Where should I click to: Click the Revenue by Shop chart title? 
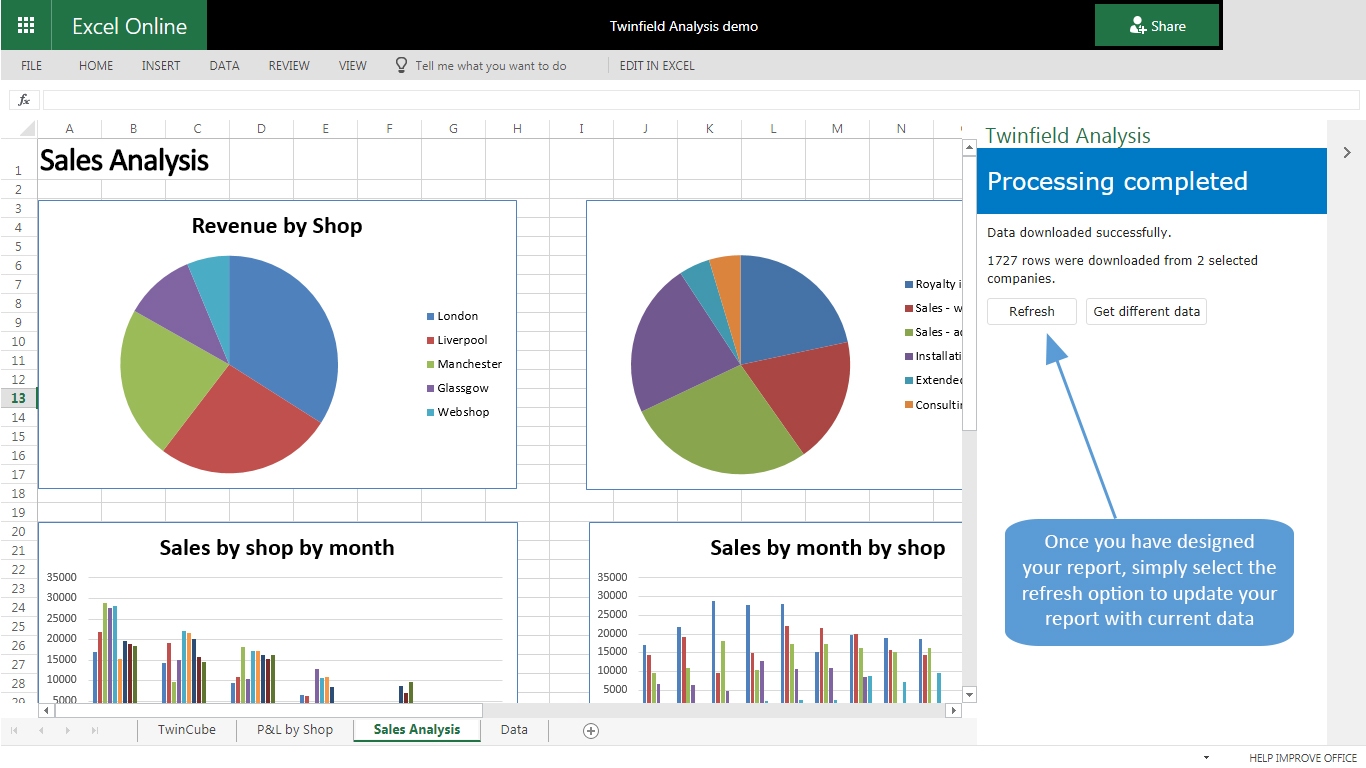point(277,226)
